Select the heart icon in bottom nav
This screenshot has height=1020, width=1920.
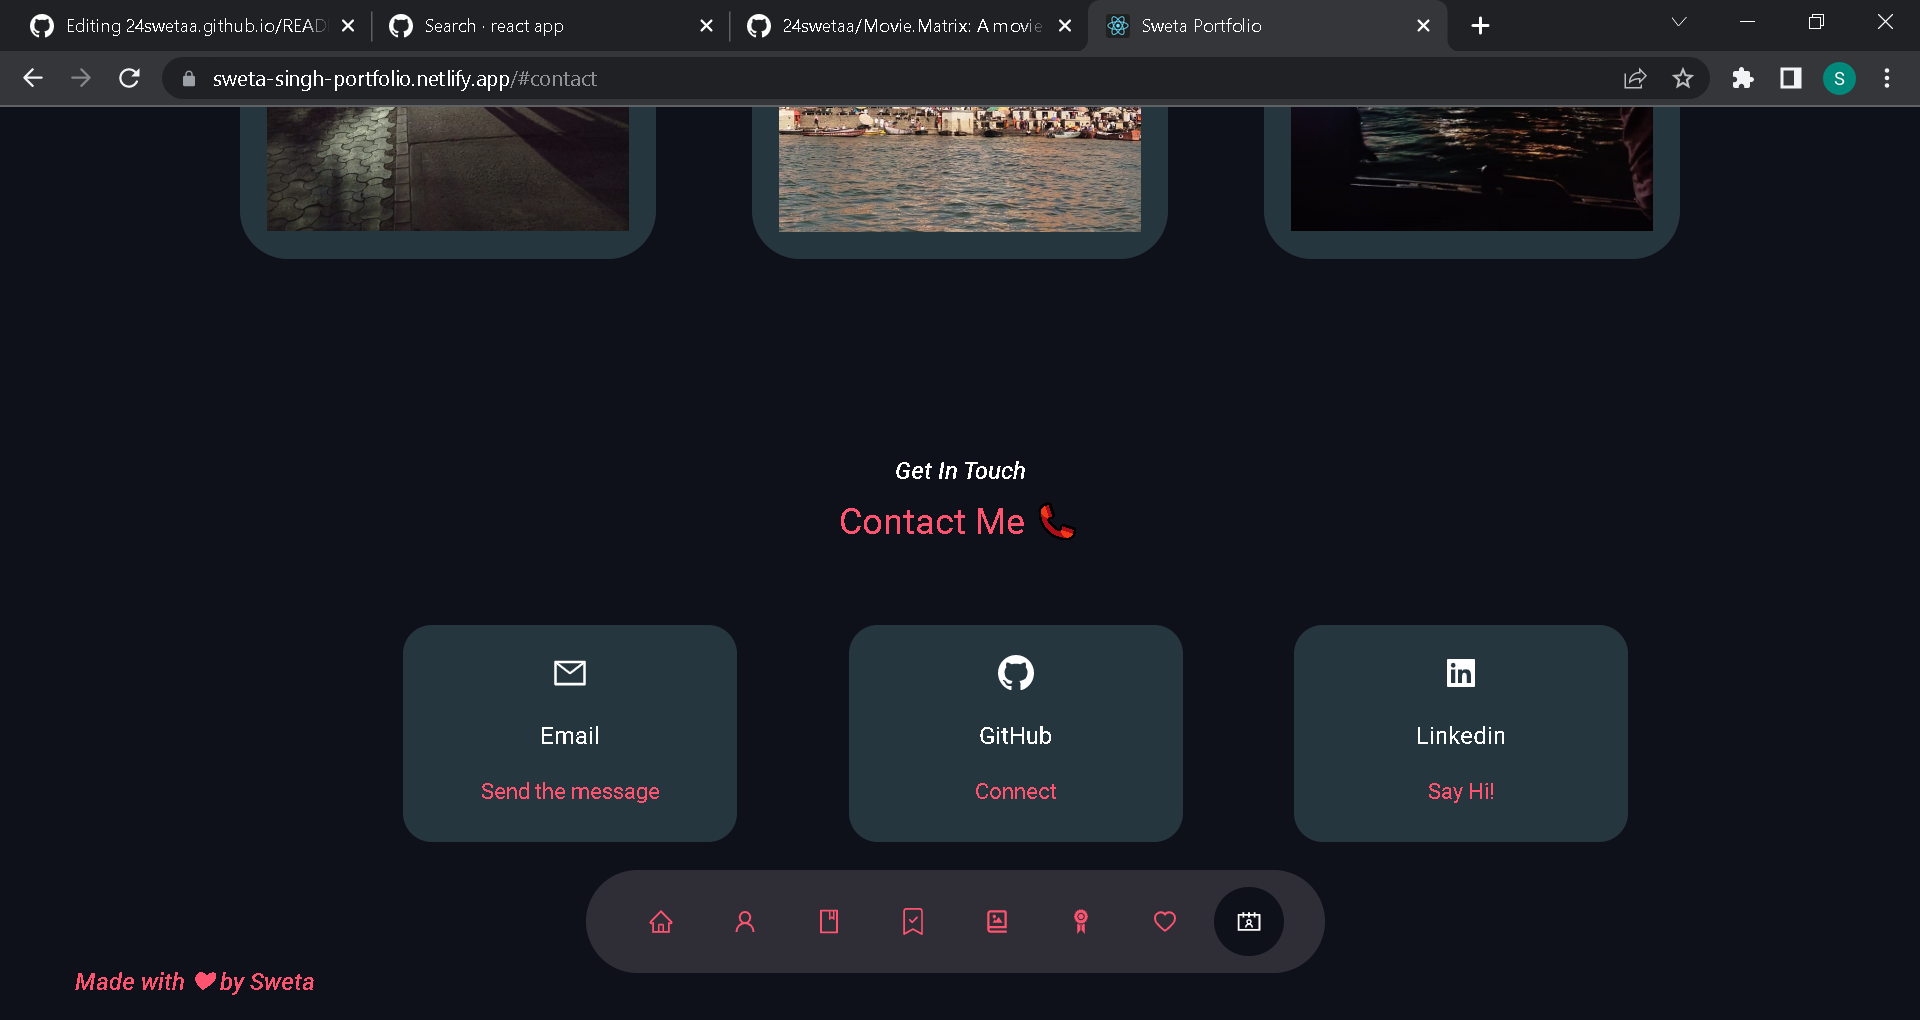click(x=1165, y=922)
